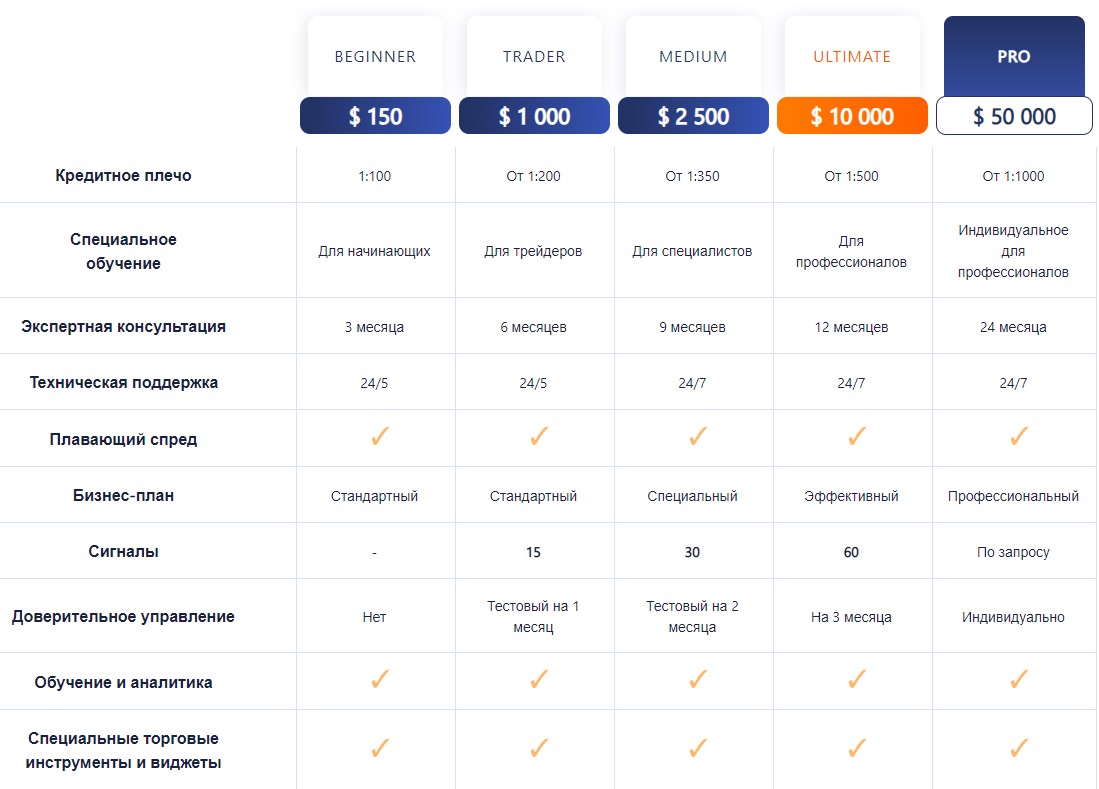
Task: Click the Кредитное плечо row label
Action: pos(124,176)
